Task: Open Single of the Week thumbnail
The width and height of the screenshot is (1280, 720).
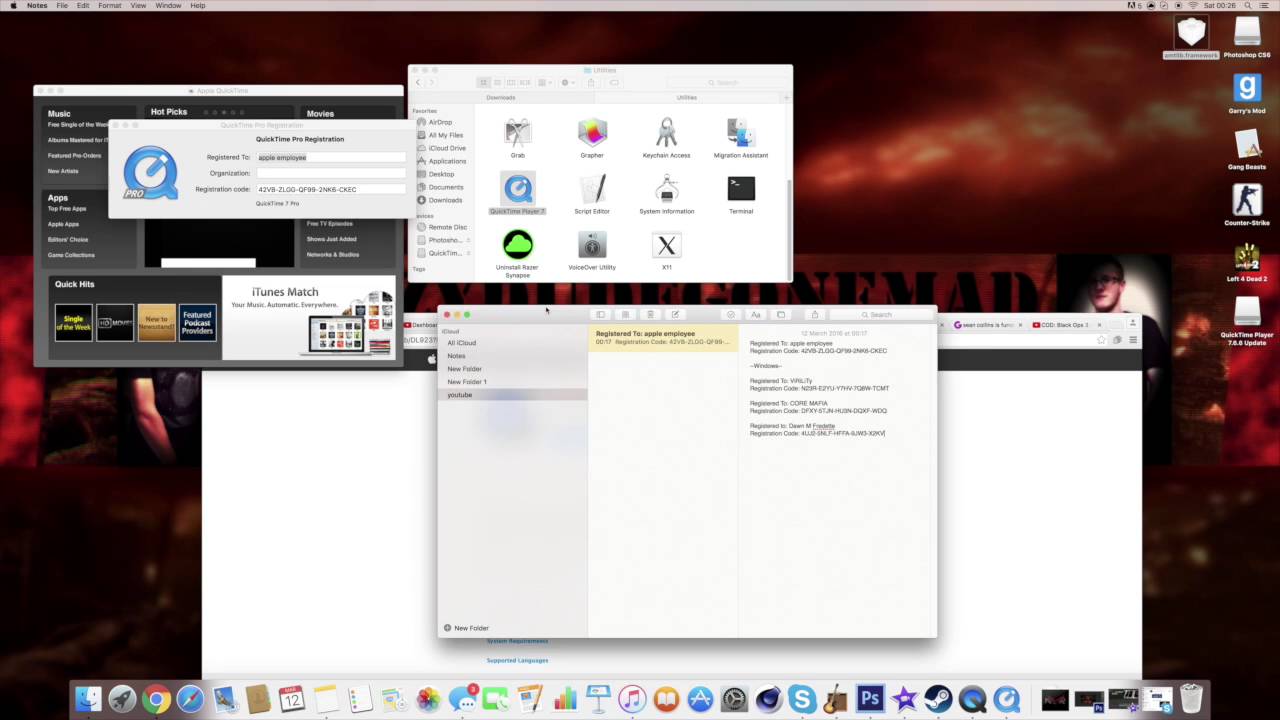Action: [73, 323]
